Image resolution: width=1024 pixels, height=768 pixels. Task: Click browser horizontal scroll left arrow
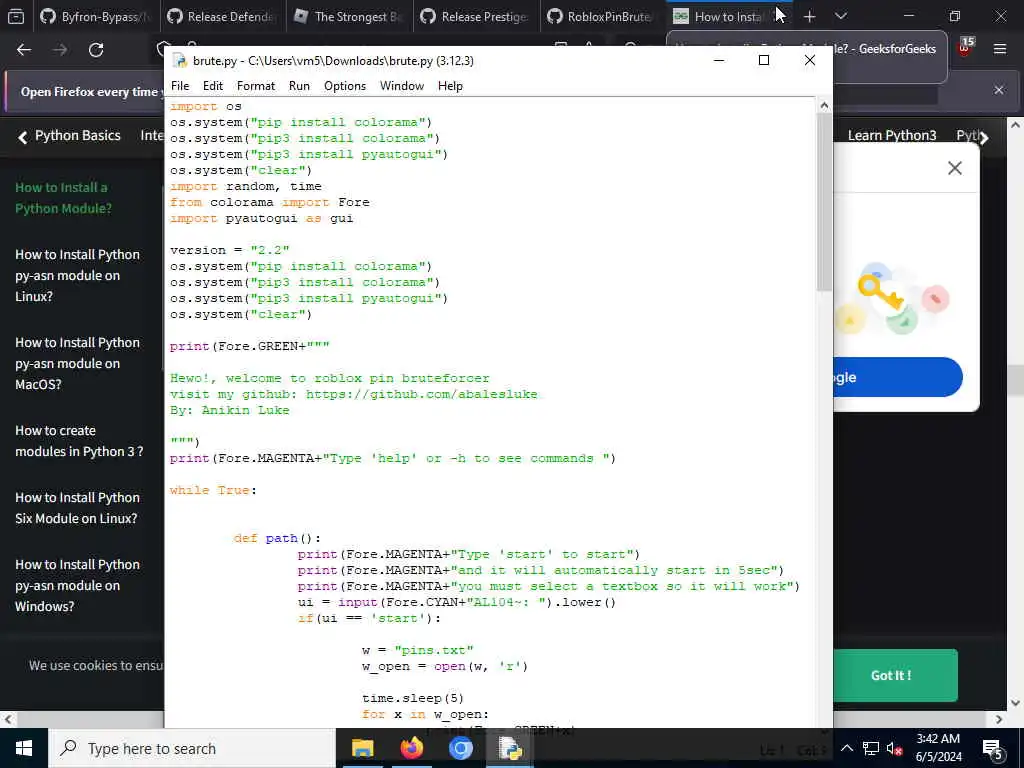point(8,719)
